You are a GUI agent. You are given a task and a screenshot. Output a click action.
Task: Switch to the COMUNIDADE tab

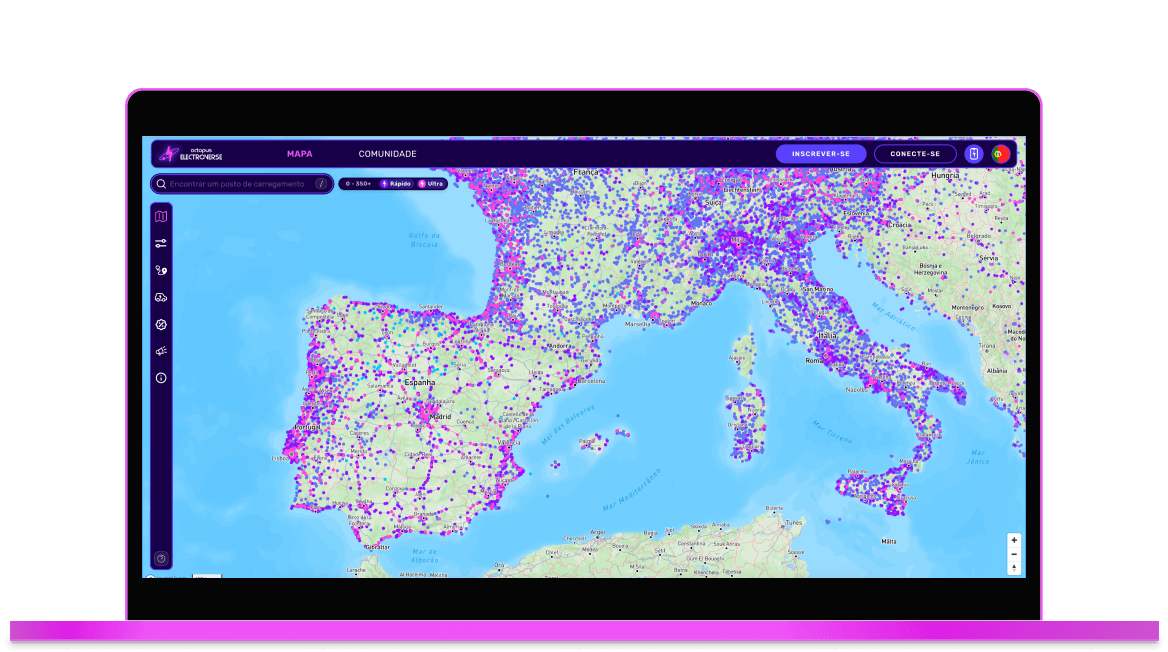(x=387, y=153)
